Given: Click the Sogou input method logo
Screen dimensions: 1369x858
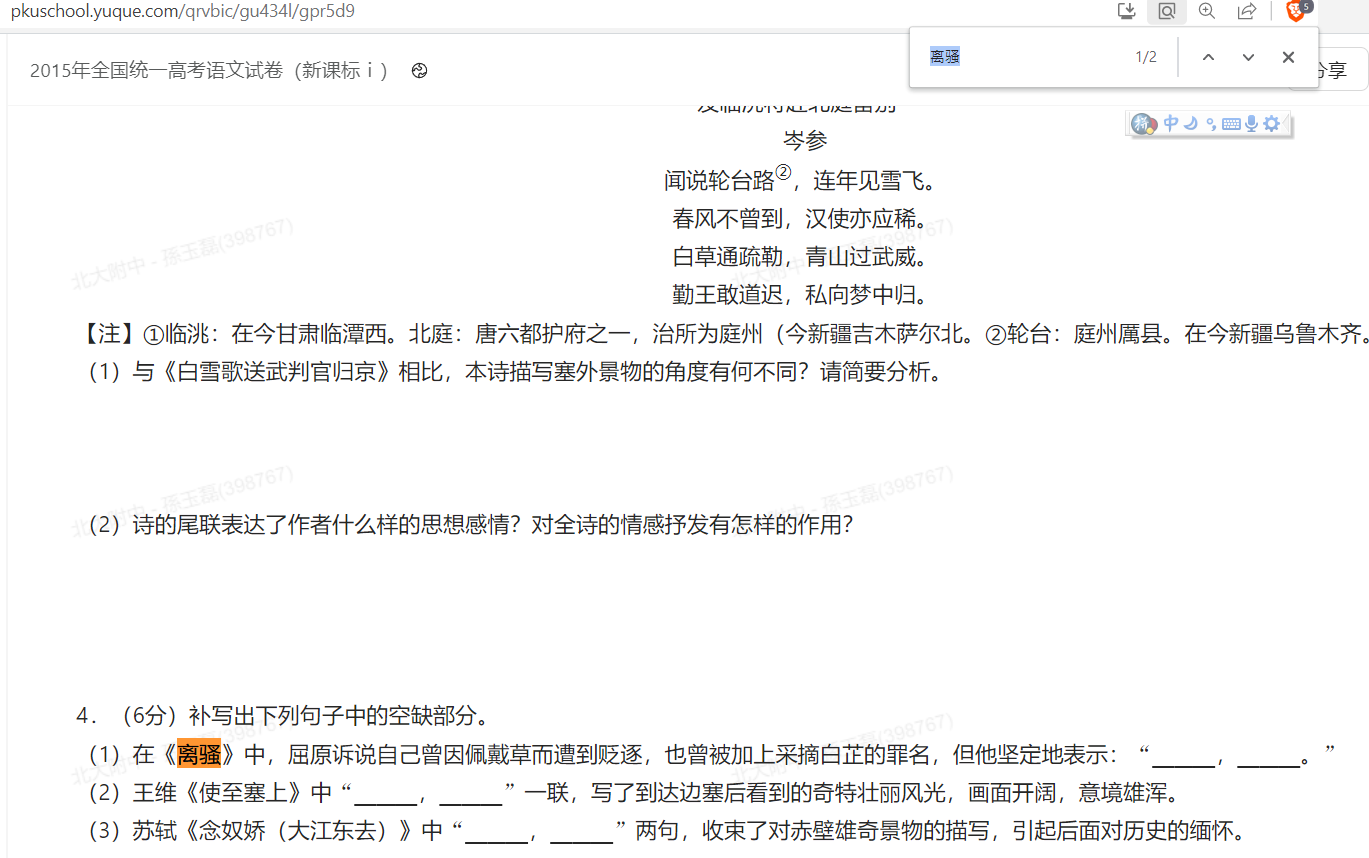Looking at the screenshot, I should 1144,123.
